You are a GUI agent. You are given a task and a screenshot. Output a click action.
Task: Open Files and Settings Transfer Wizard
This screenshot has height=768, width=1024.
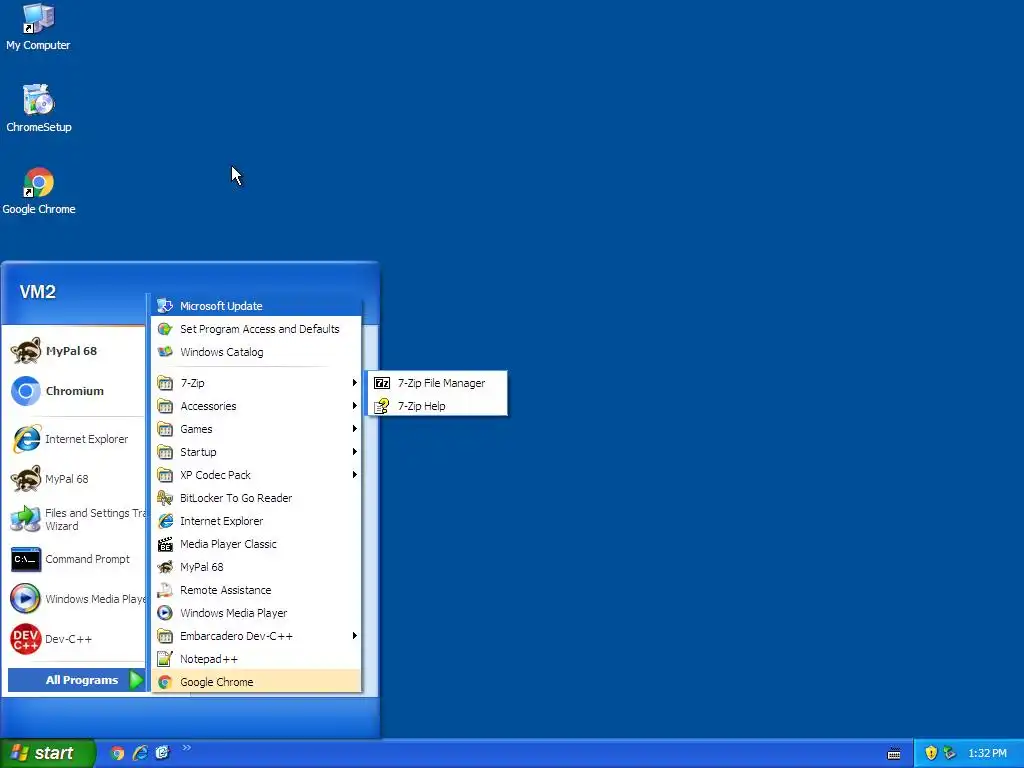76,519
